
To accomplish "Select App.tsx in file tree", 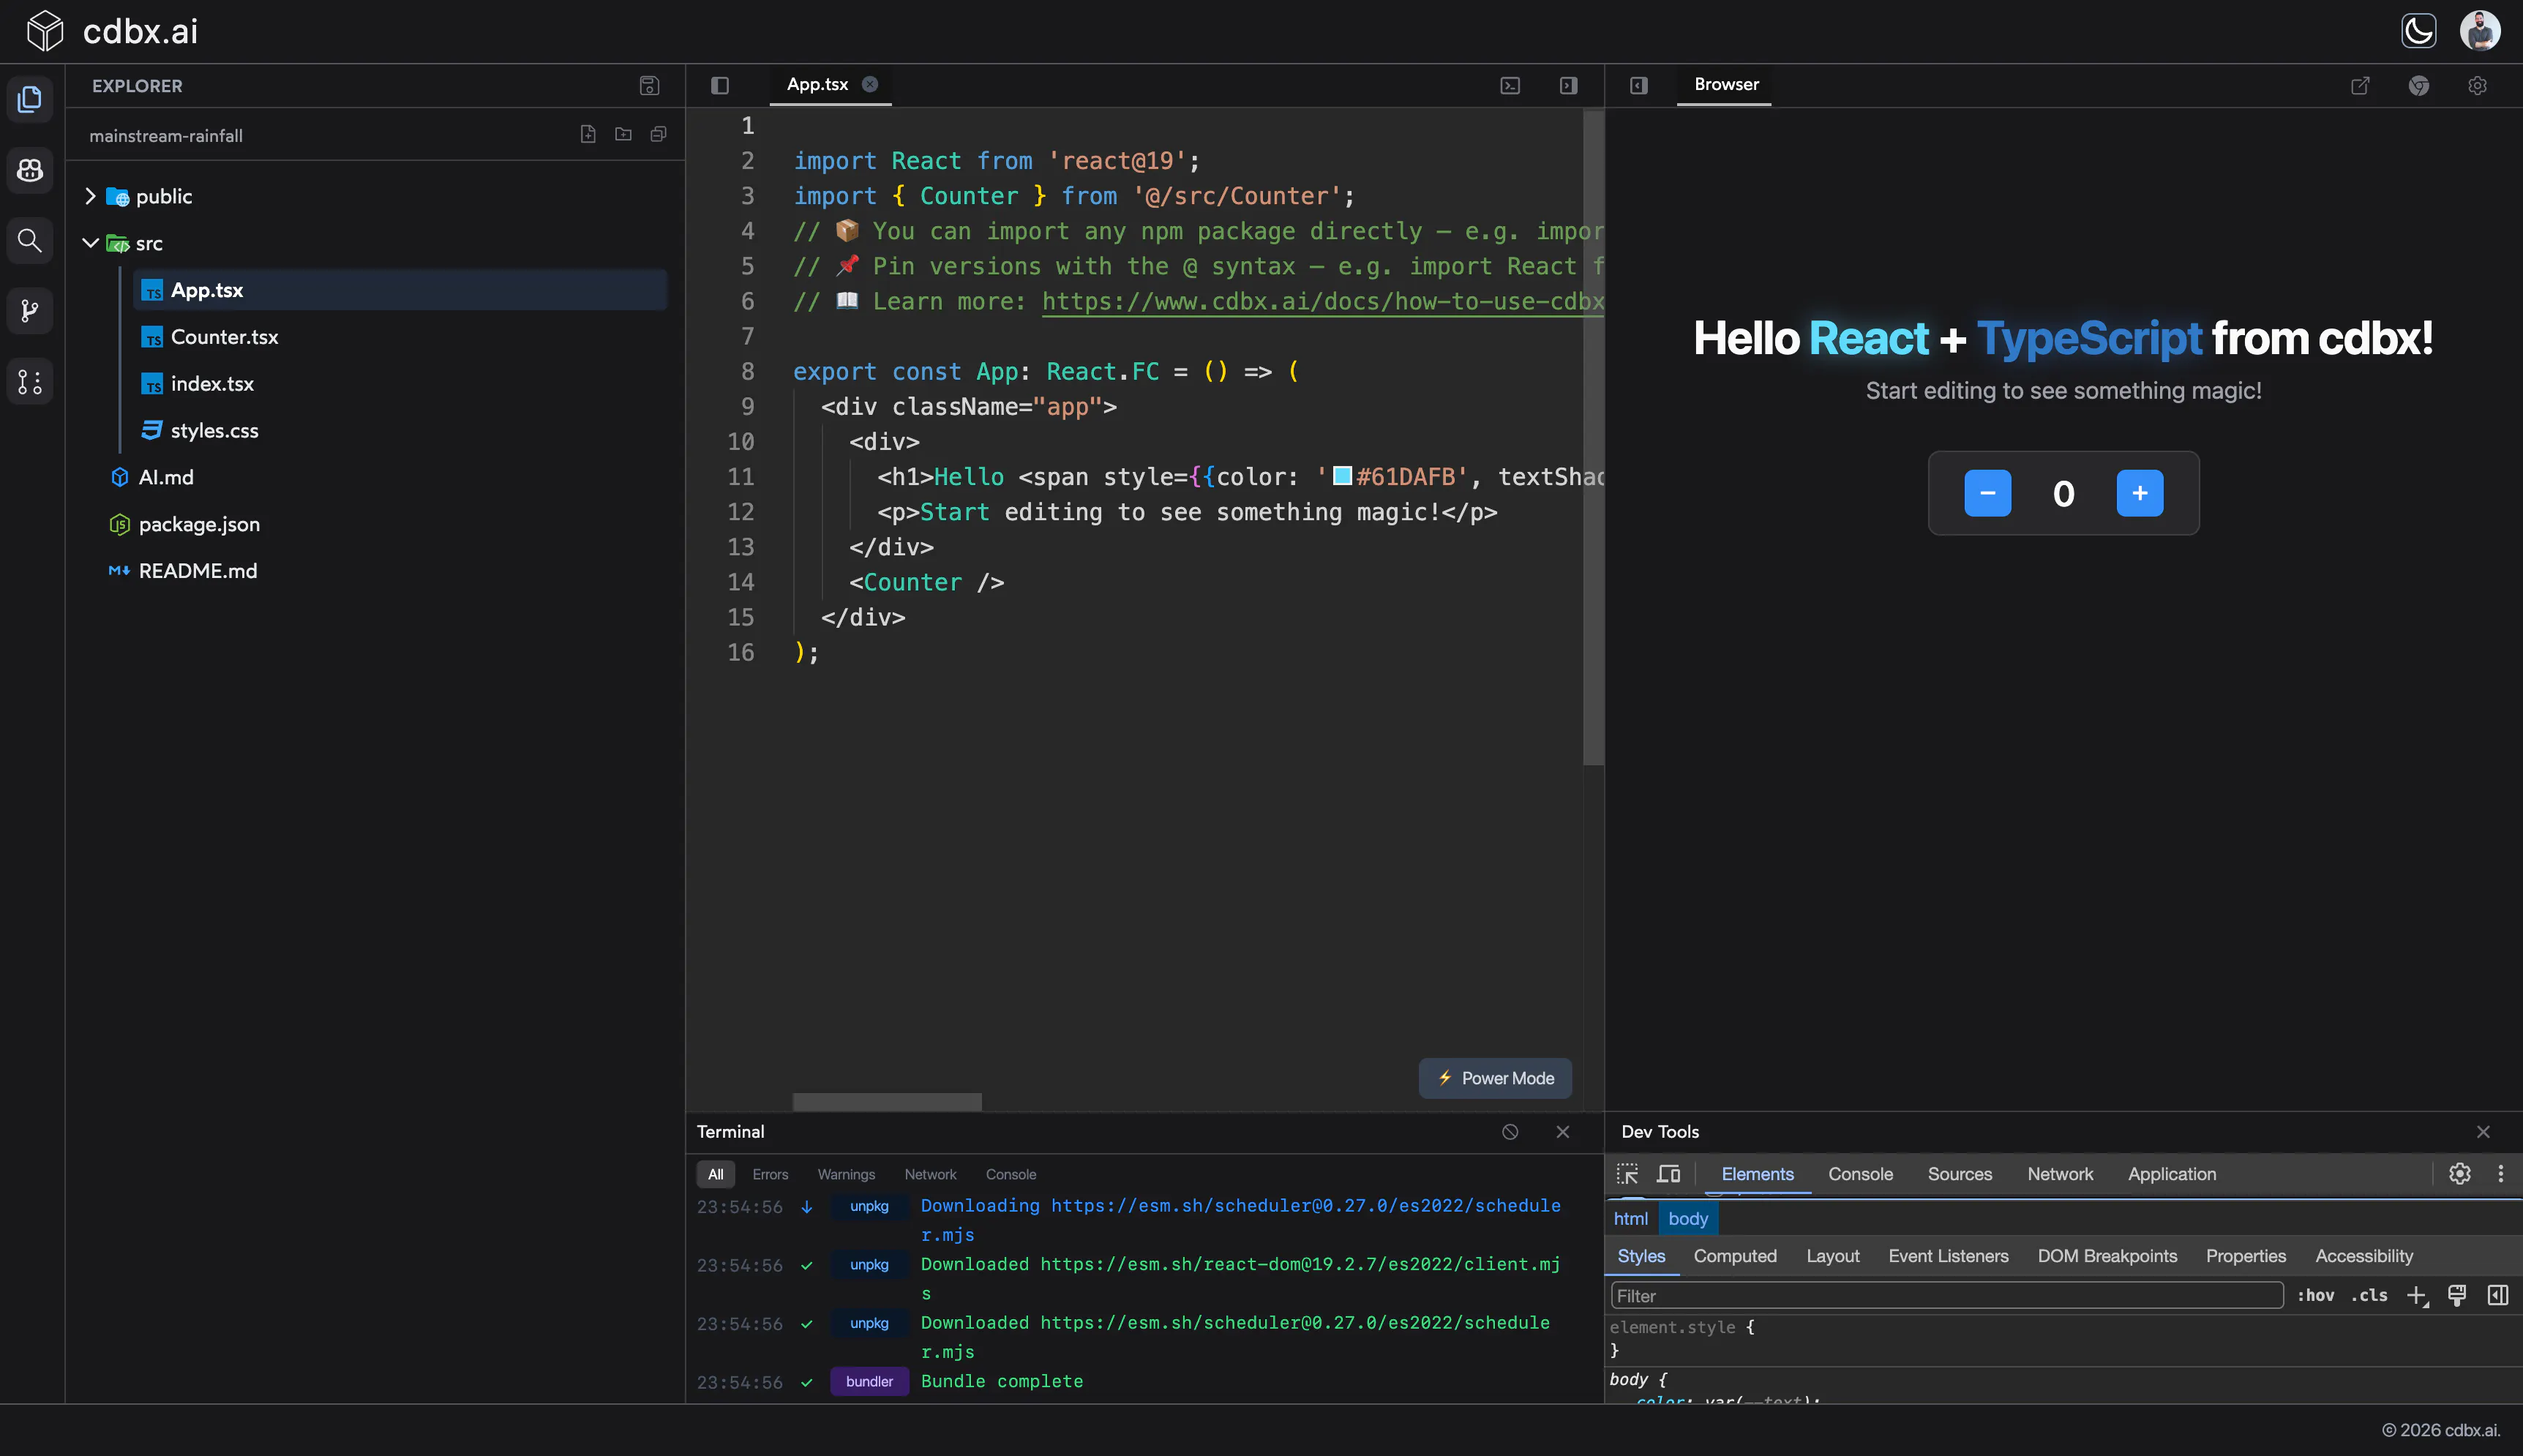I will (400, 290).
